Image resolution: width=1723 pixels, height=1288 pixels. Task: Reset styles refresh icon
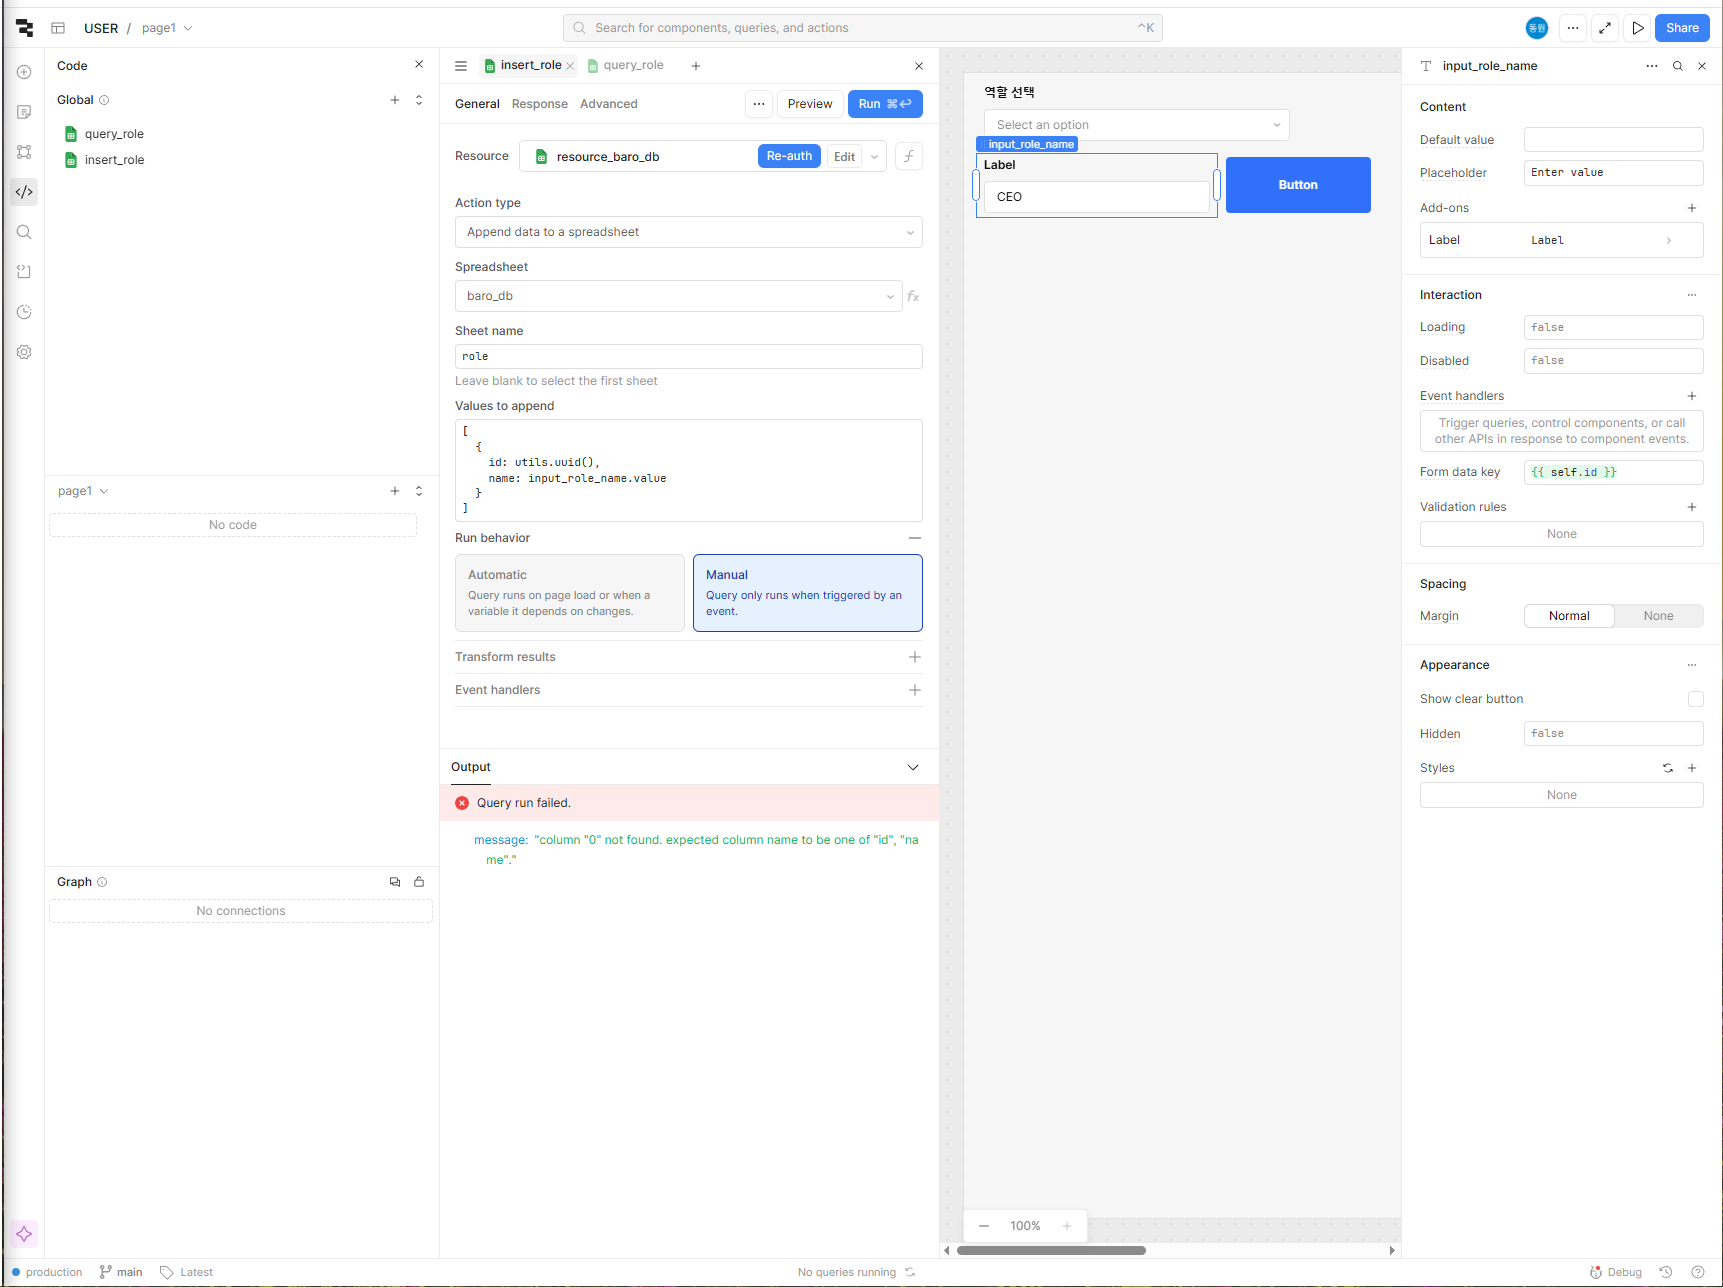pyautogui.click(x=1668, y=768)
